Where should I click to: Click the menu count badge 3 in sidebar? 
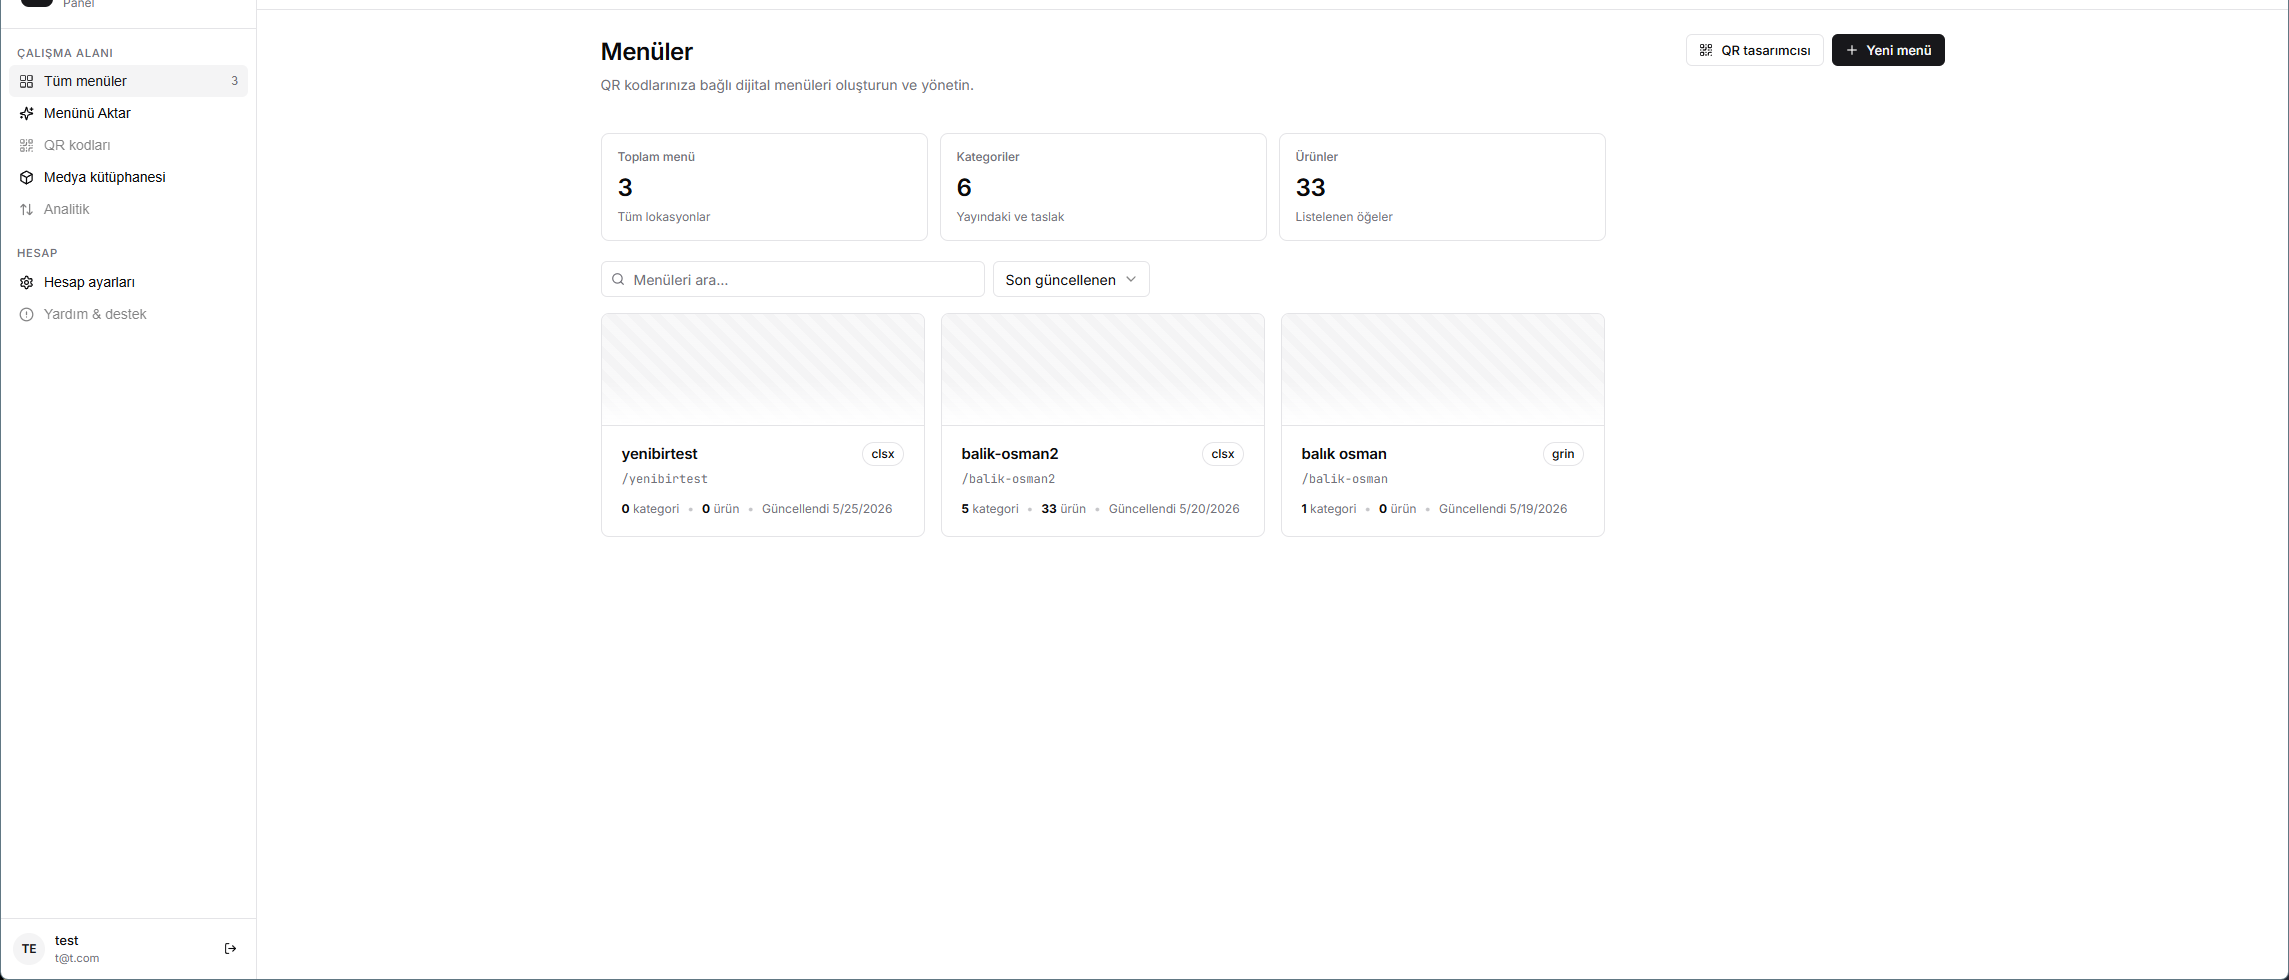235,81
